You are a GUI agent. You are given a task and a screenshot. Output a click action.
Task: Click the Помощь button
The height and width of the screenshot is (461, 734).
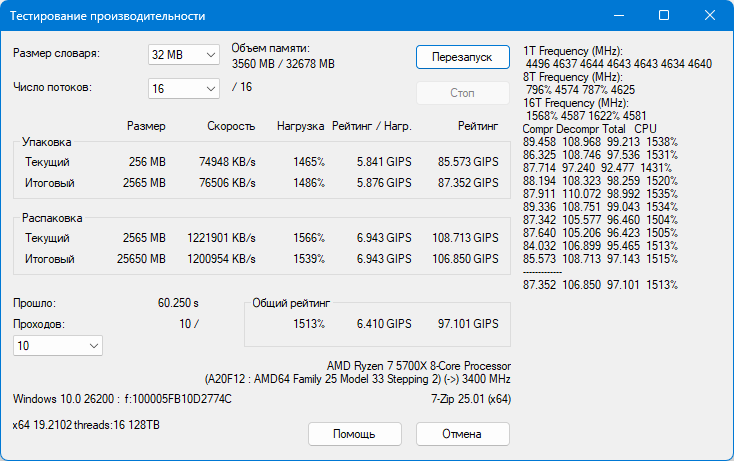coord(354,434)
